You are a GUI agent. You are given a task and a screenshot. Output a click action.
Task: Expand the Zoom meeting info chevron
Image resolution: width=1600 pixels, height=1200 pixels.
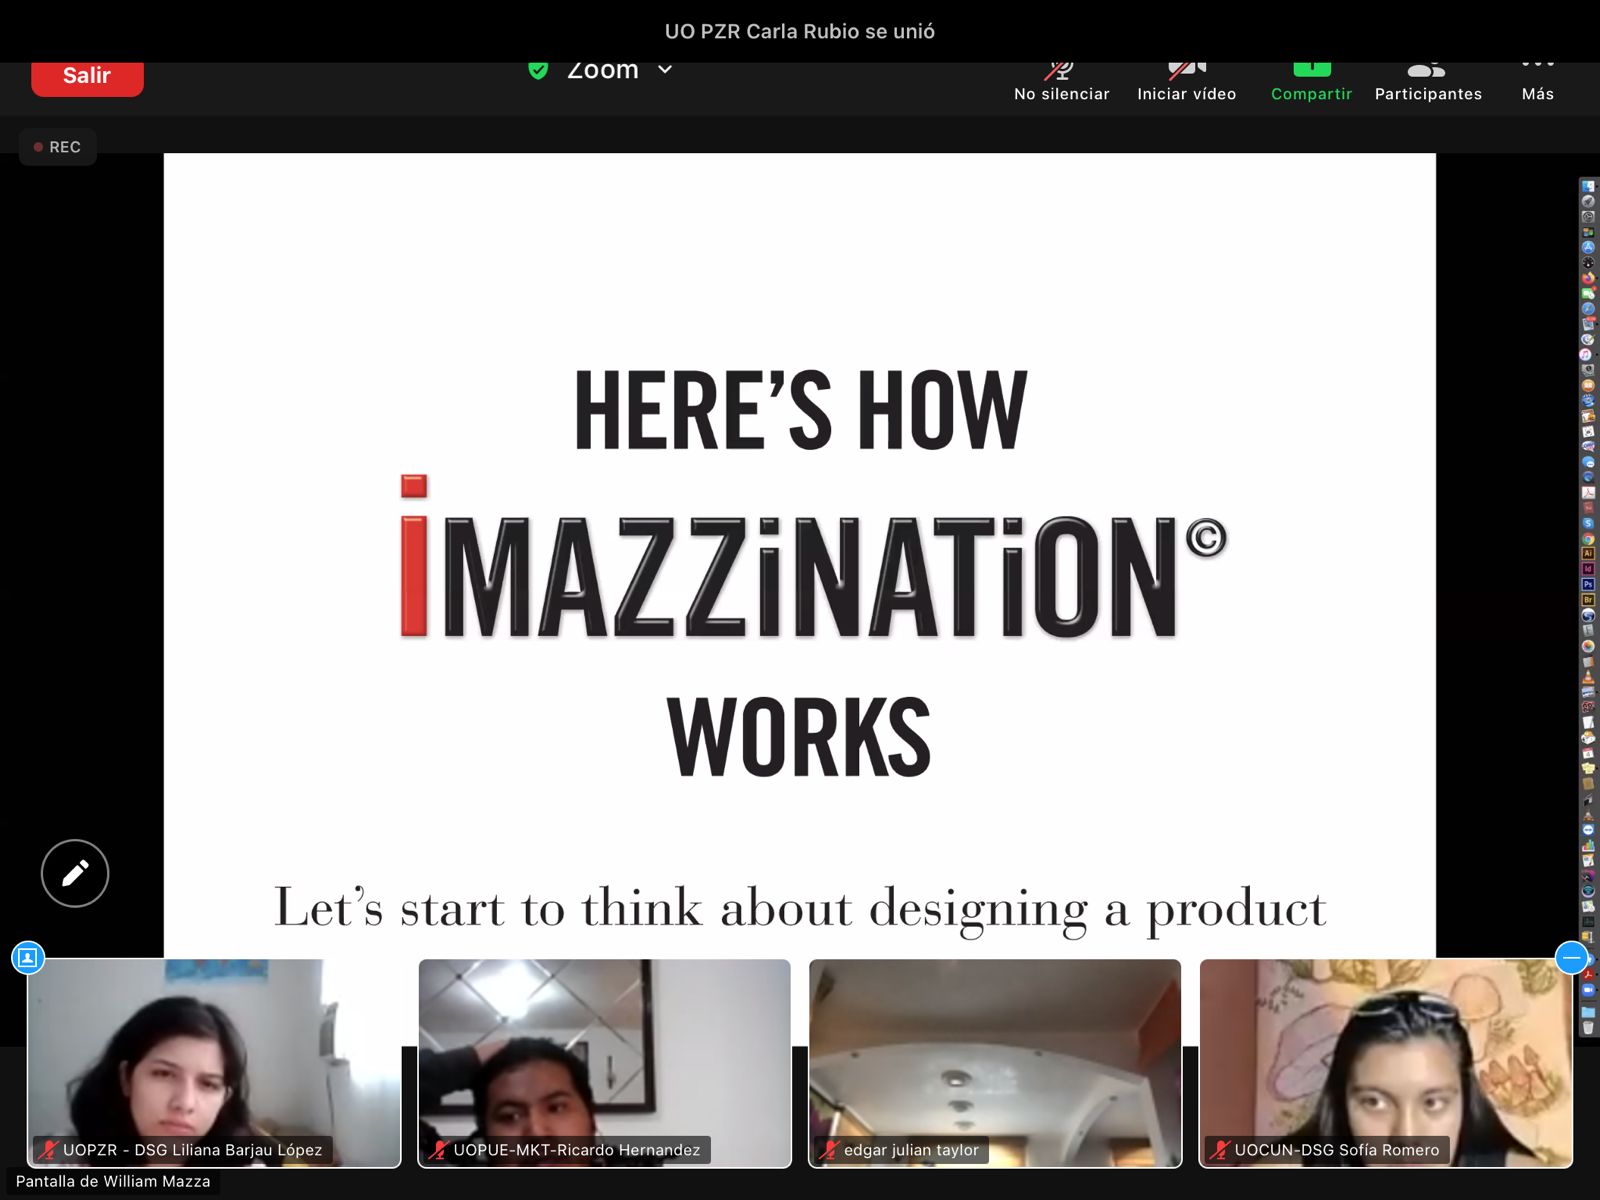click(665, 70)
